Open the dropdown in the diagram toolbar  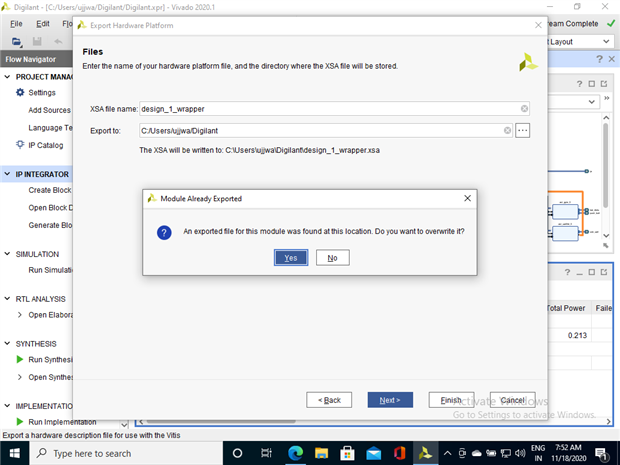tap(592, 102)
